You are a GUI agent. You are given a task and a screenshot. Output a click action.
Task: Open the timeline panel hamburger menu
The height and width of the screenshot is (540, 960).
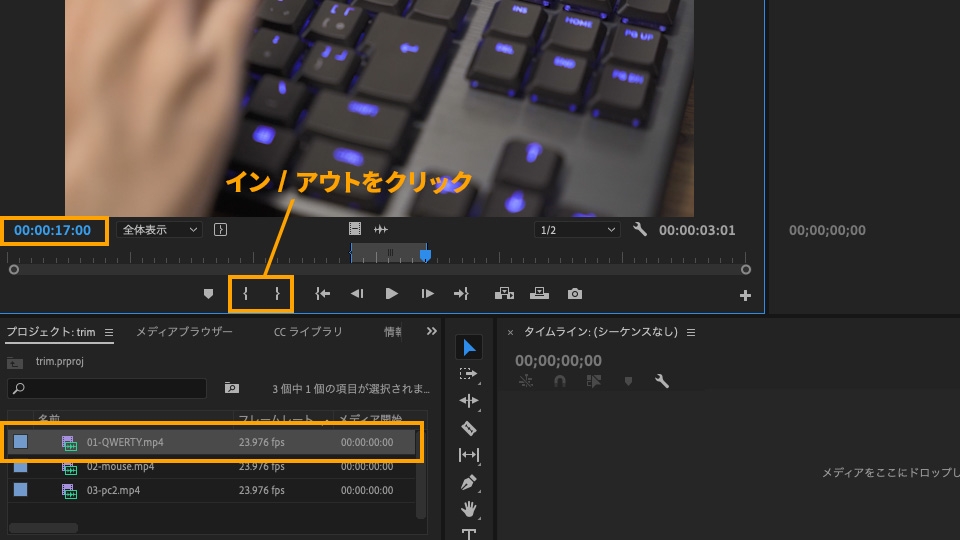click(x=691, y=332)
